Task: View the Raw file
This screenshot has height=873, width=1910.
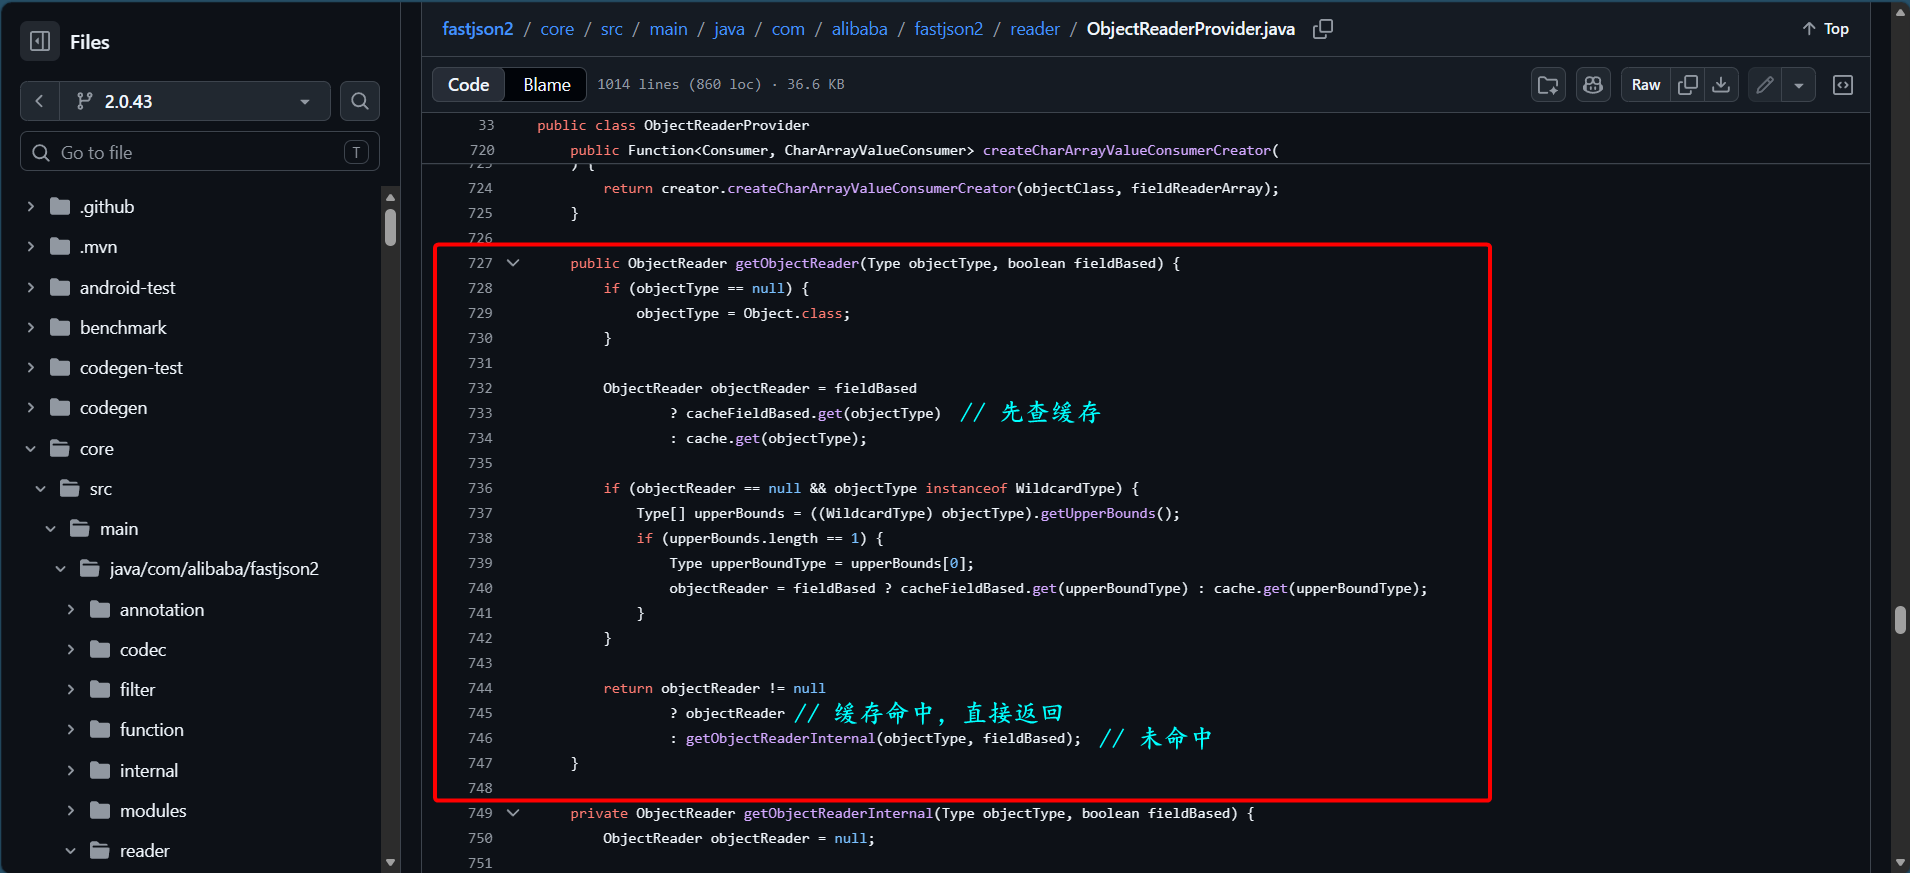Action: point(1646,85)
